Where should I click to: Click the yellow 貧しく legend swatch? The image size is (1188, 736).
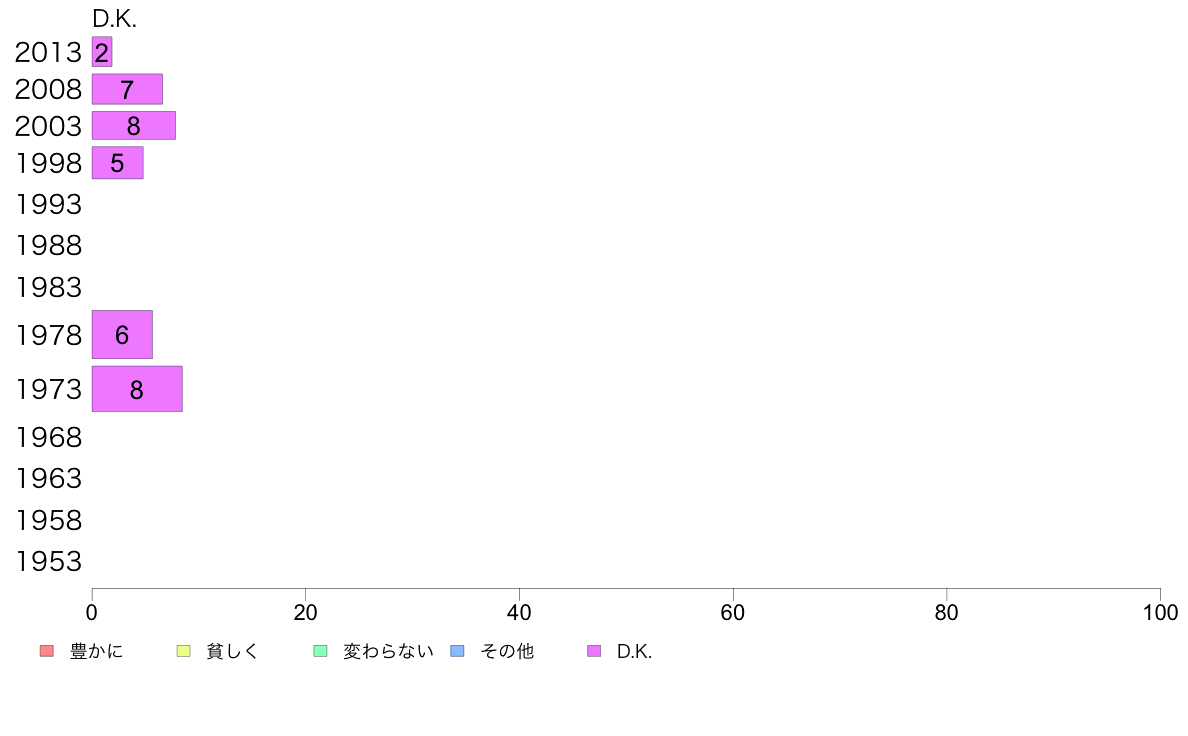pyautogui.click(x=183, y=651)
